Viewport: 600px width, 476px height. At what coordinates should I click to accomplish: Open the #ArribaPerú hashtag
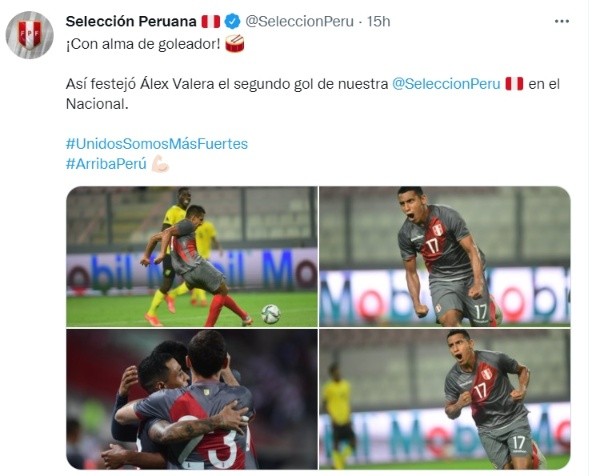coord(106,164)
